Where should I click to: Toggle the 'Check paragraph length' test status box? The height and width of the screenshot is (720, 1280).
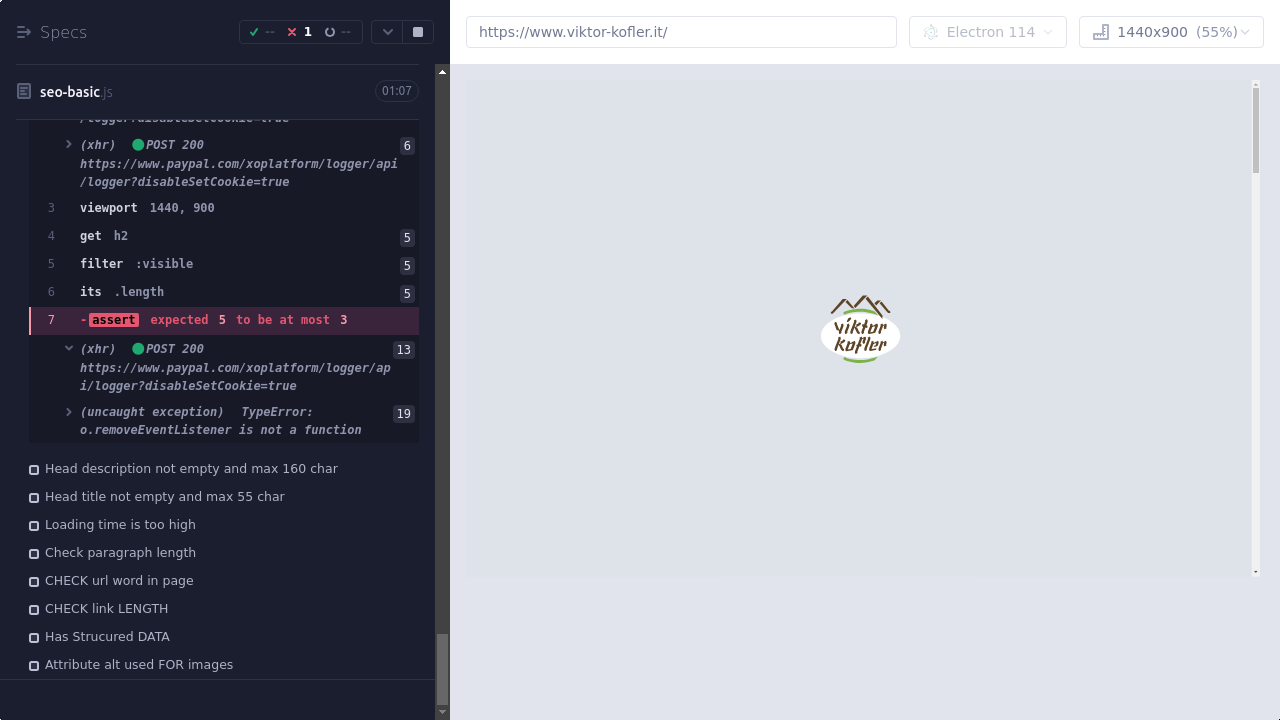point(34,554)
